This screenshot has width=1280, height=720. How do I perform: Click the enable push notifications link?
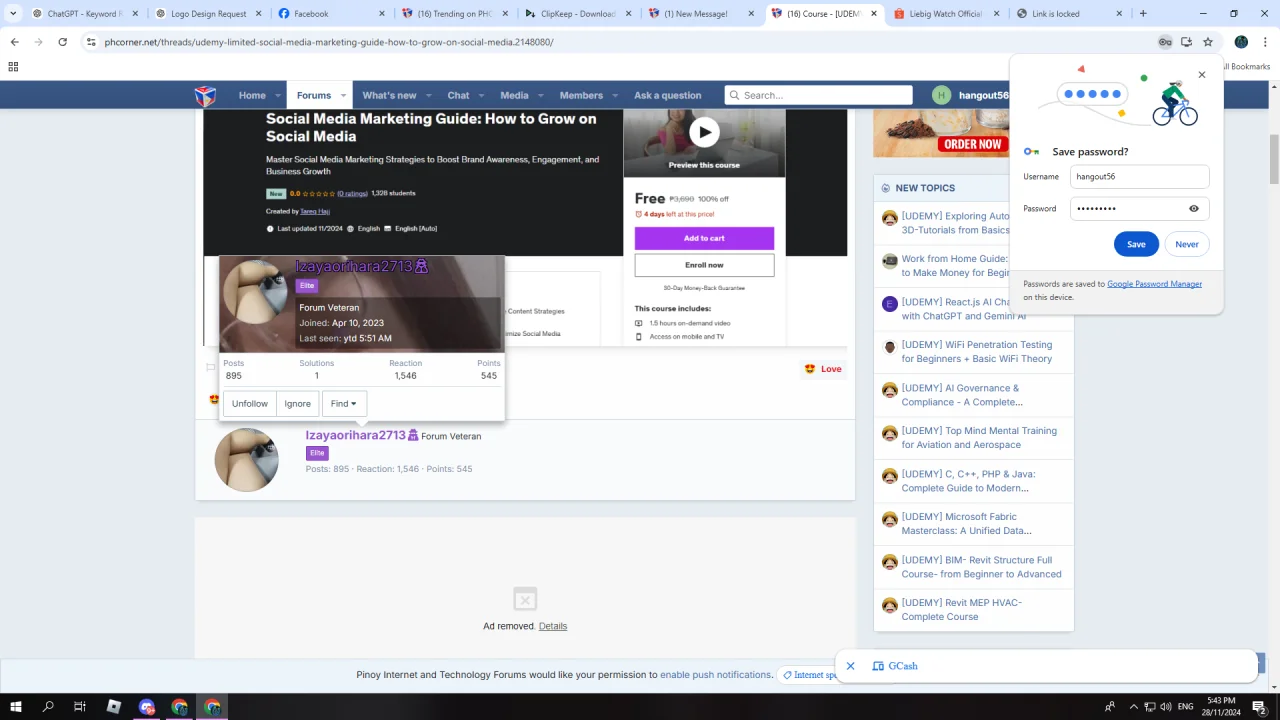(x=715, y=675)
